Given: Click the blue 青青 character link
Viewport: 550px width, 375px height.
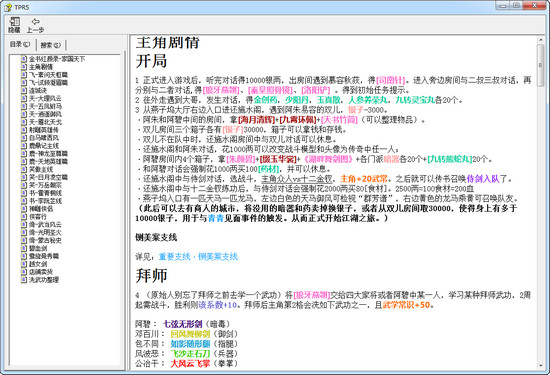Looking at the screenshot, I should coord(216,218).
